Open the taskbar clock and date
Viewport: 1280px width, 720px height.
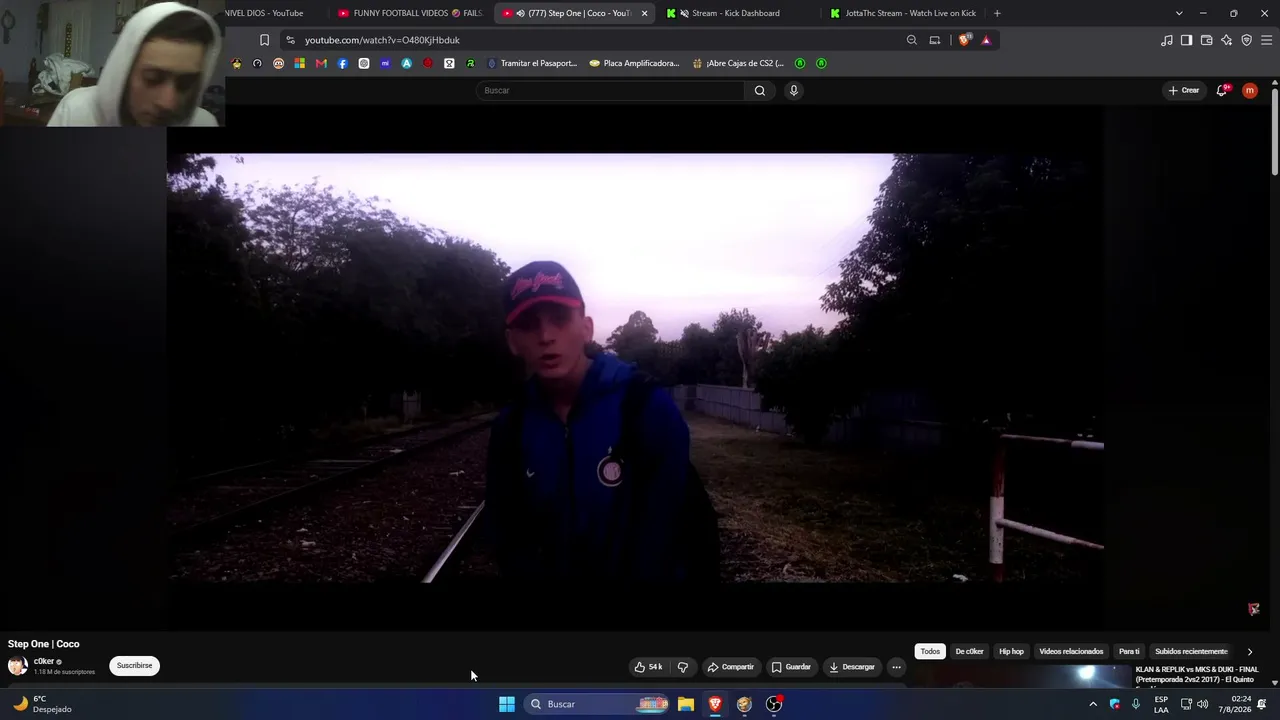tap(1241, 704)
